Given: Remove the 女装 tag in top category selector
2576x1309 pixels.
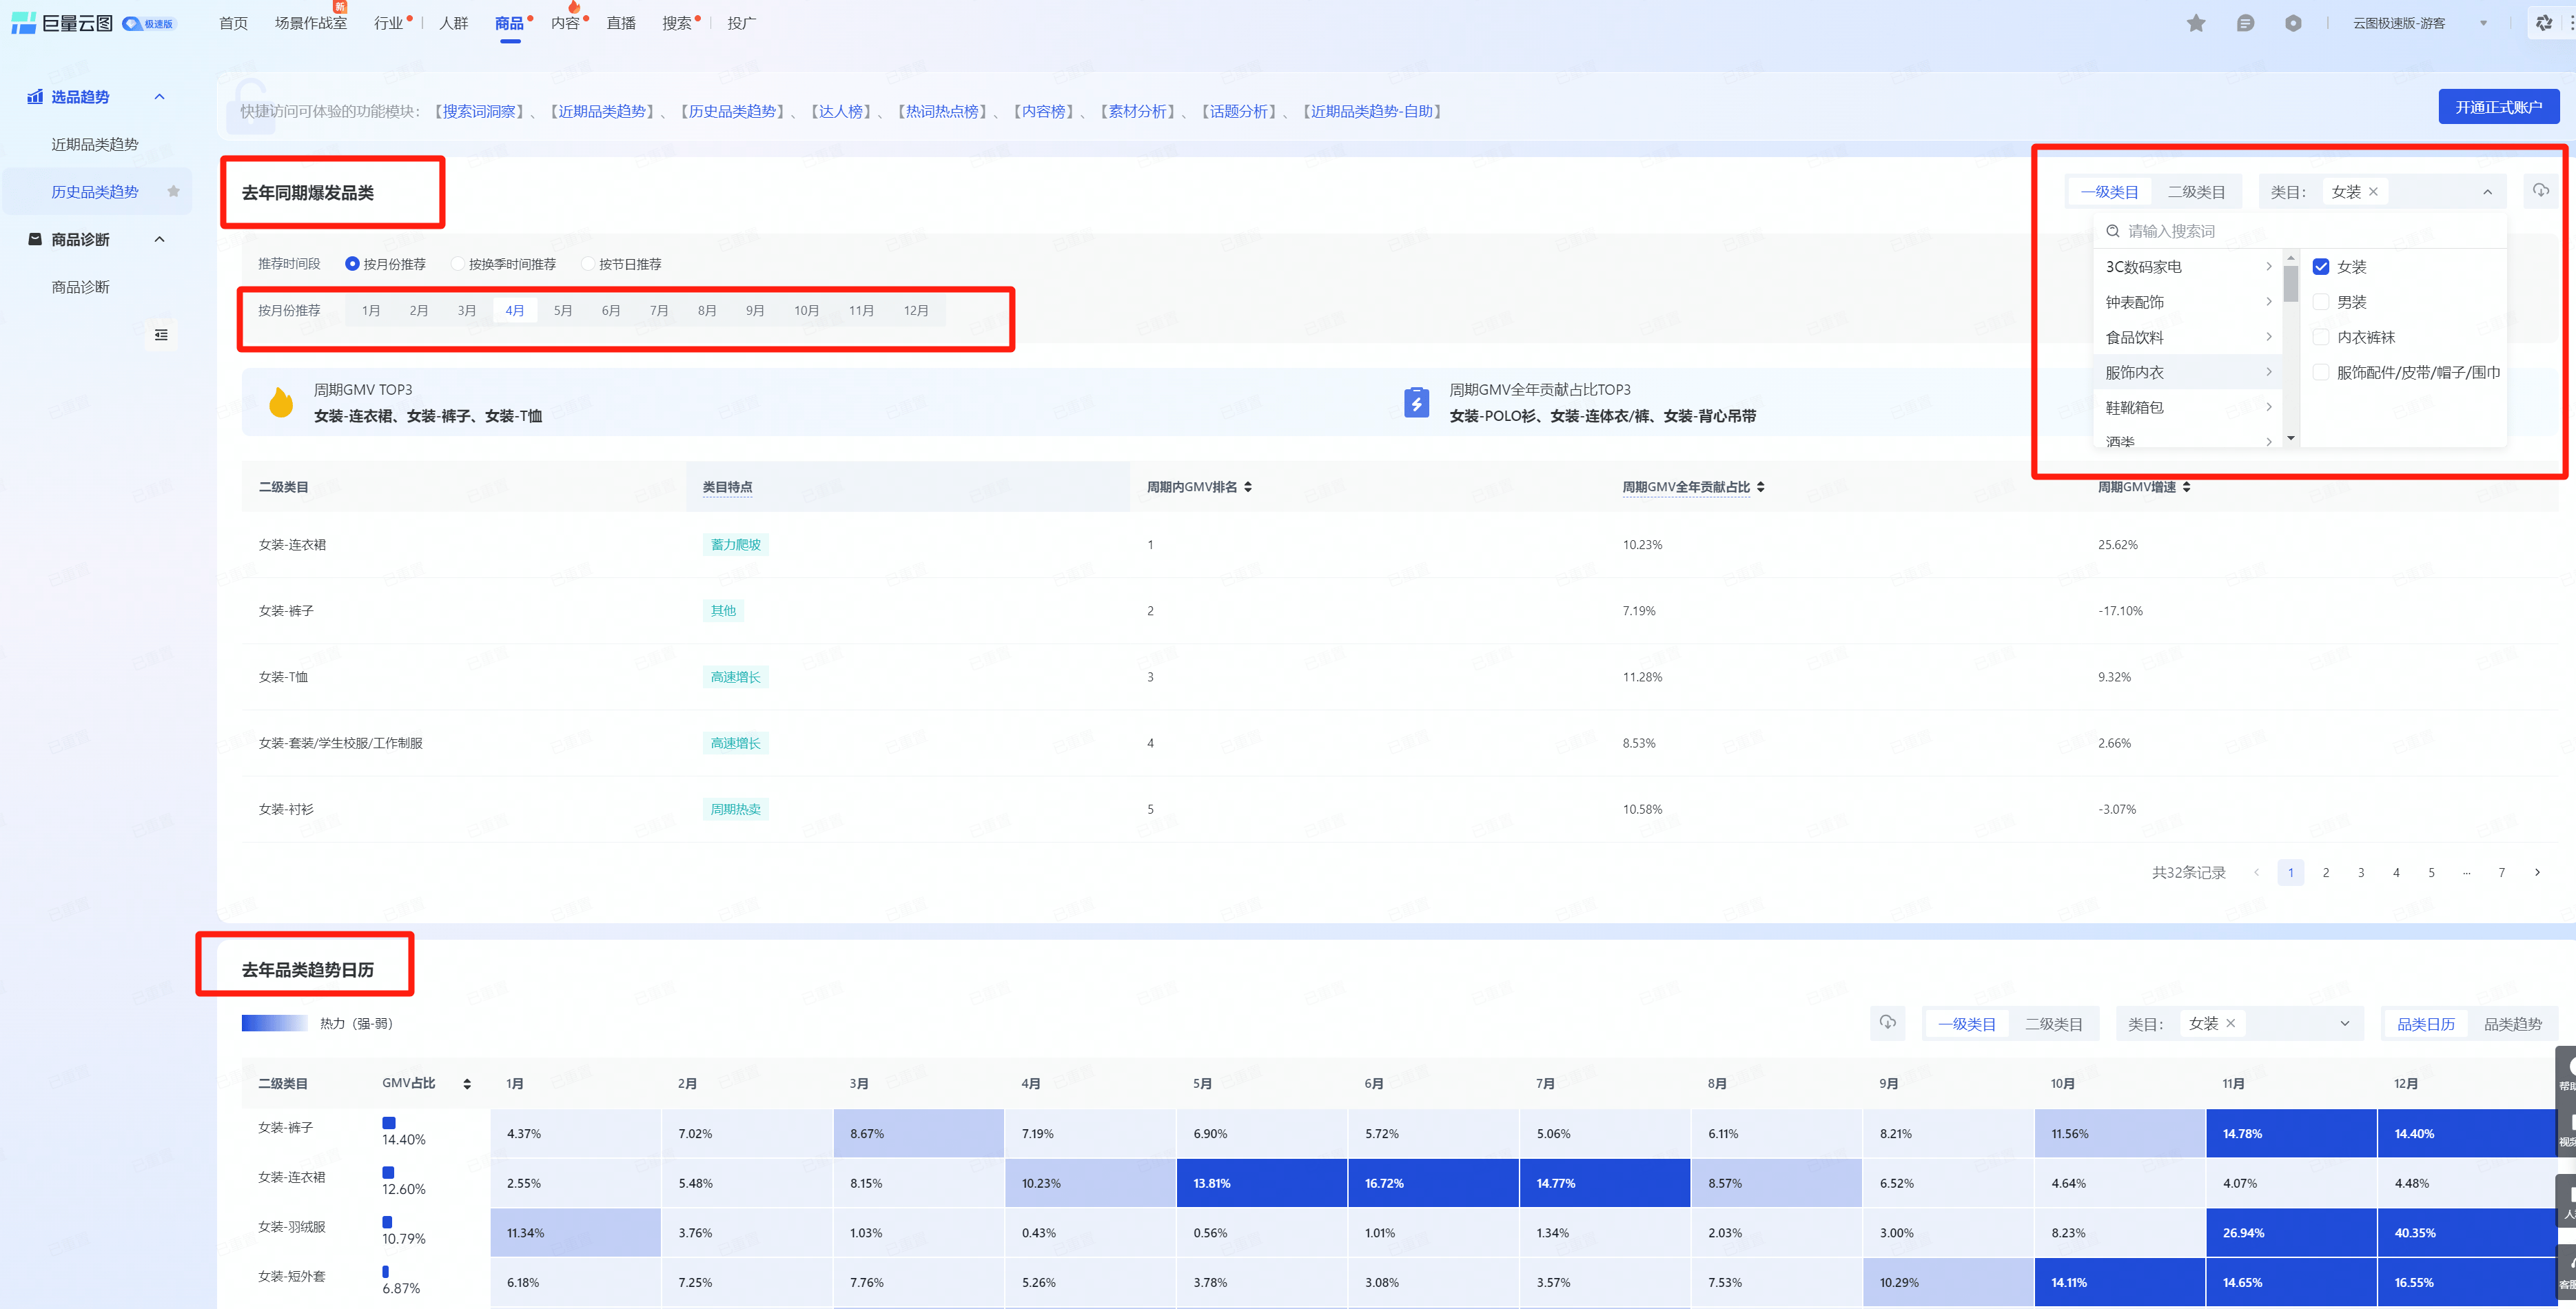Looking at the screenshot, I should click(2373, 192).
